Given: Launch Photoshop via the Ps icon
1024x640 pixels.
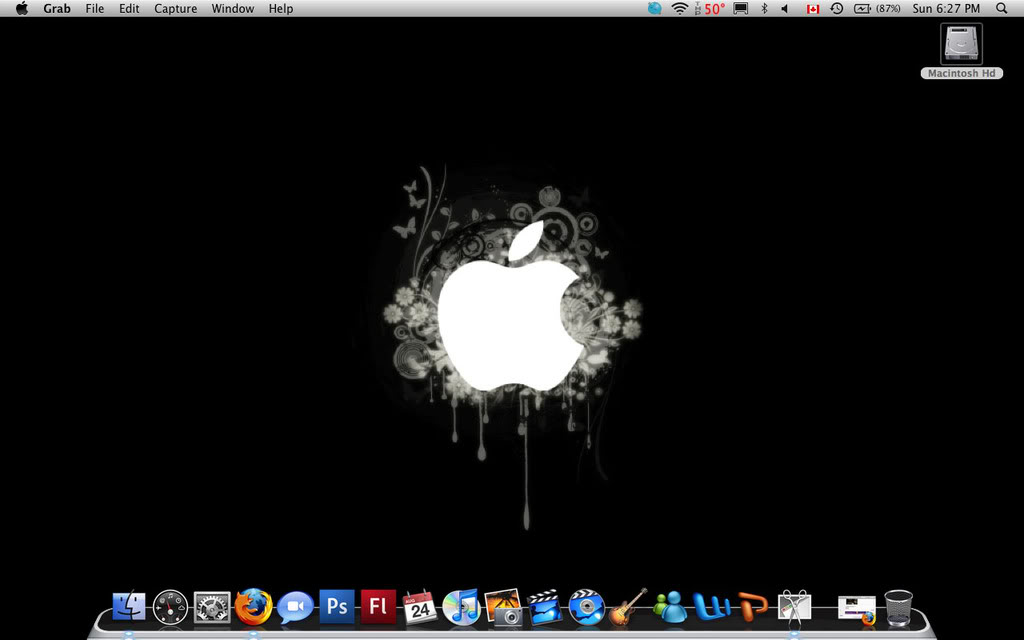Looking at the screenshot, I should click(x=337, y=607).
